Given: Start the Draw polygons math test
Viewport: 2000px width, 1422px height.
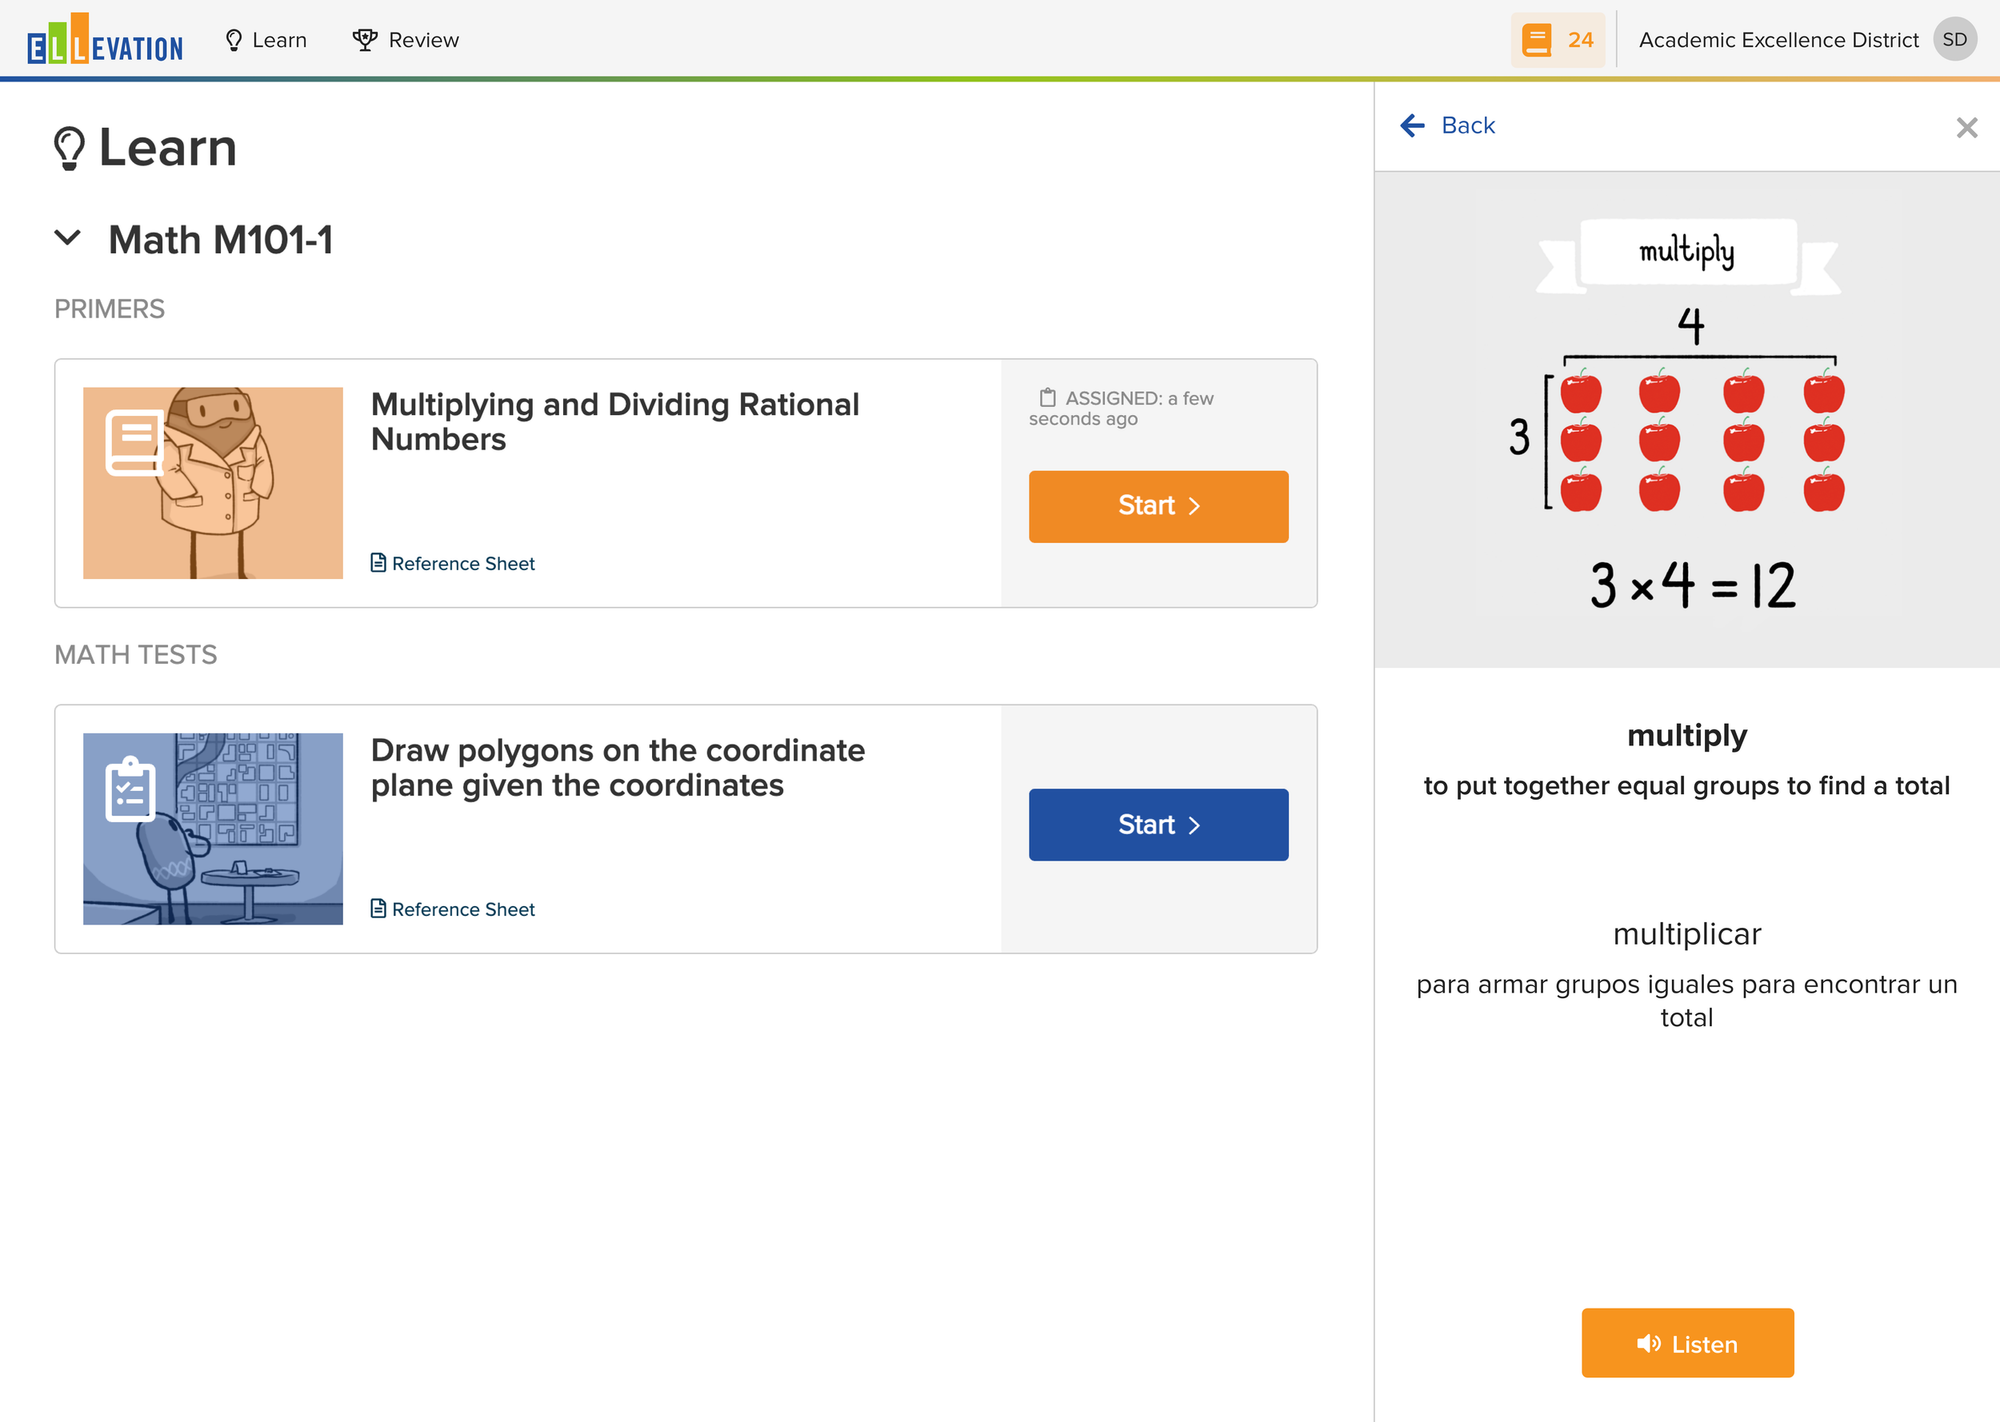Looking at the screenshot, I should pos(1158,825).
